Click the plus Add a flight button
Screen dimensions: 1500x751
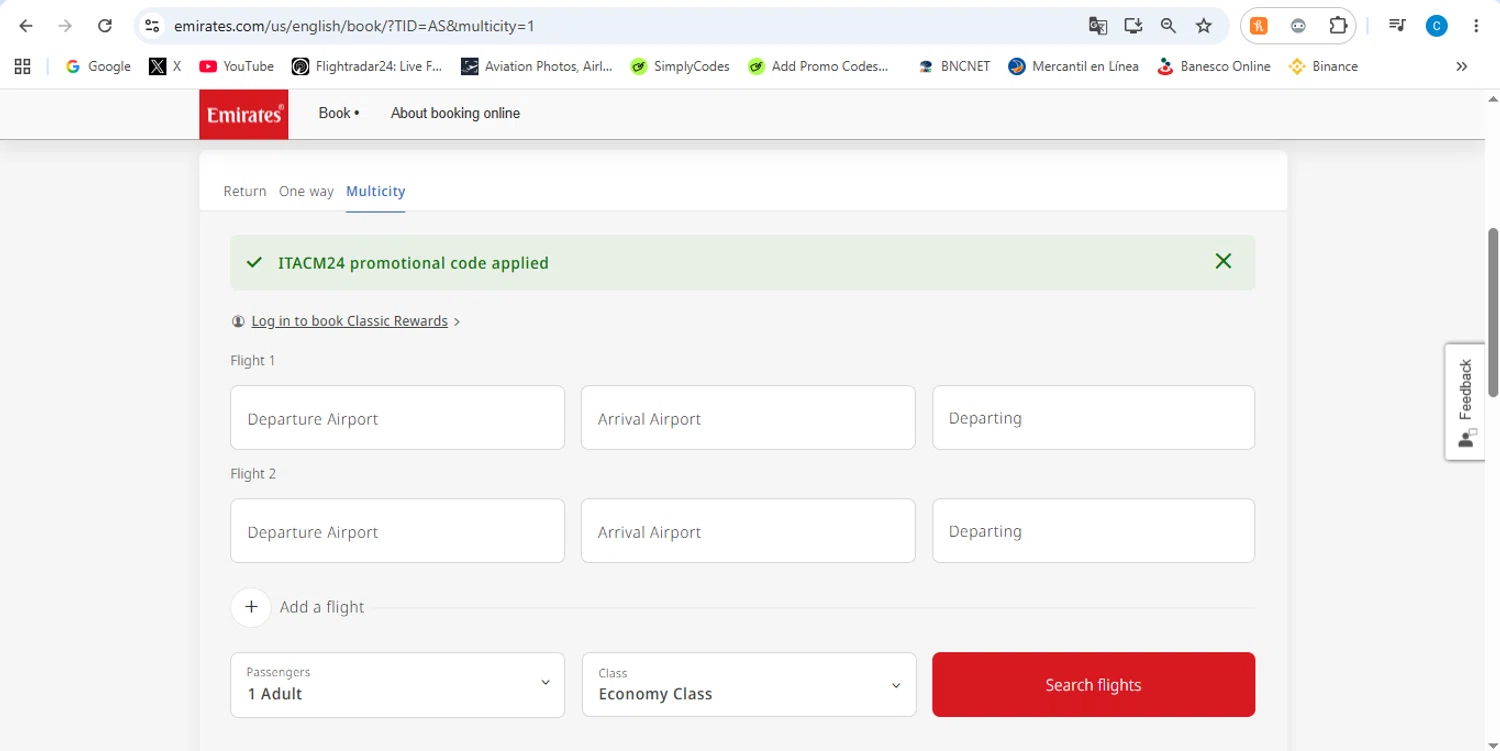[251, 607]
